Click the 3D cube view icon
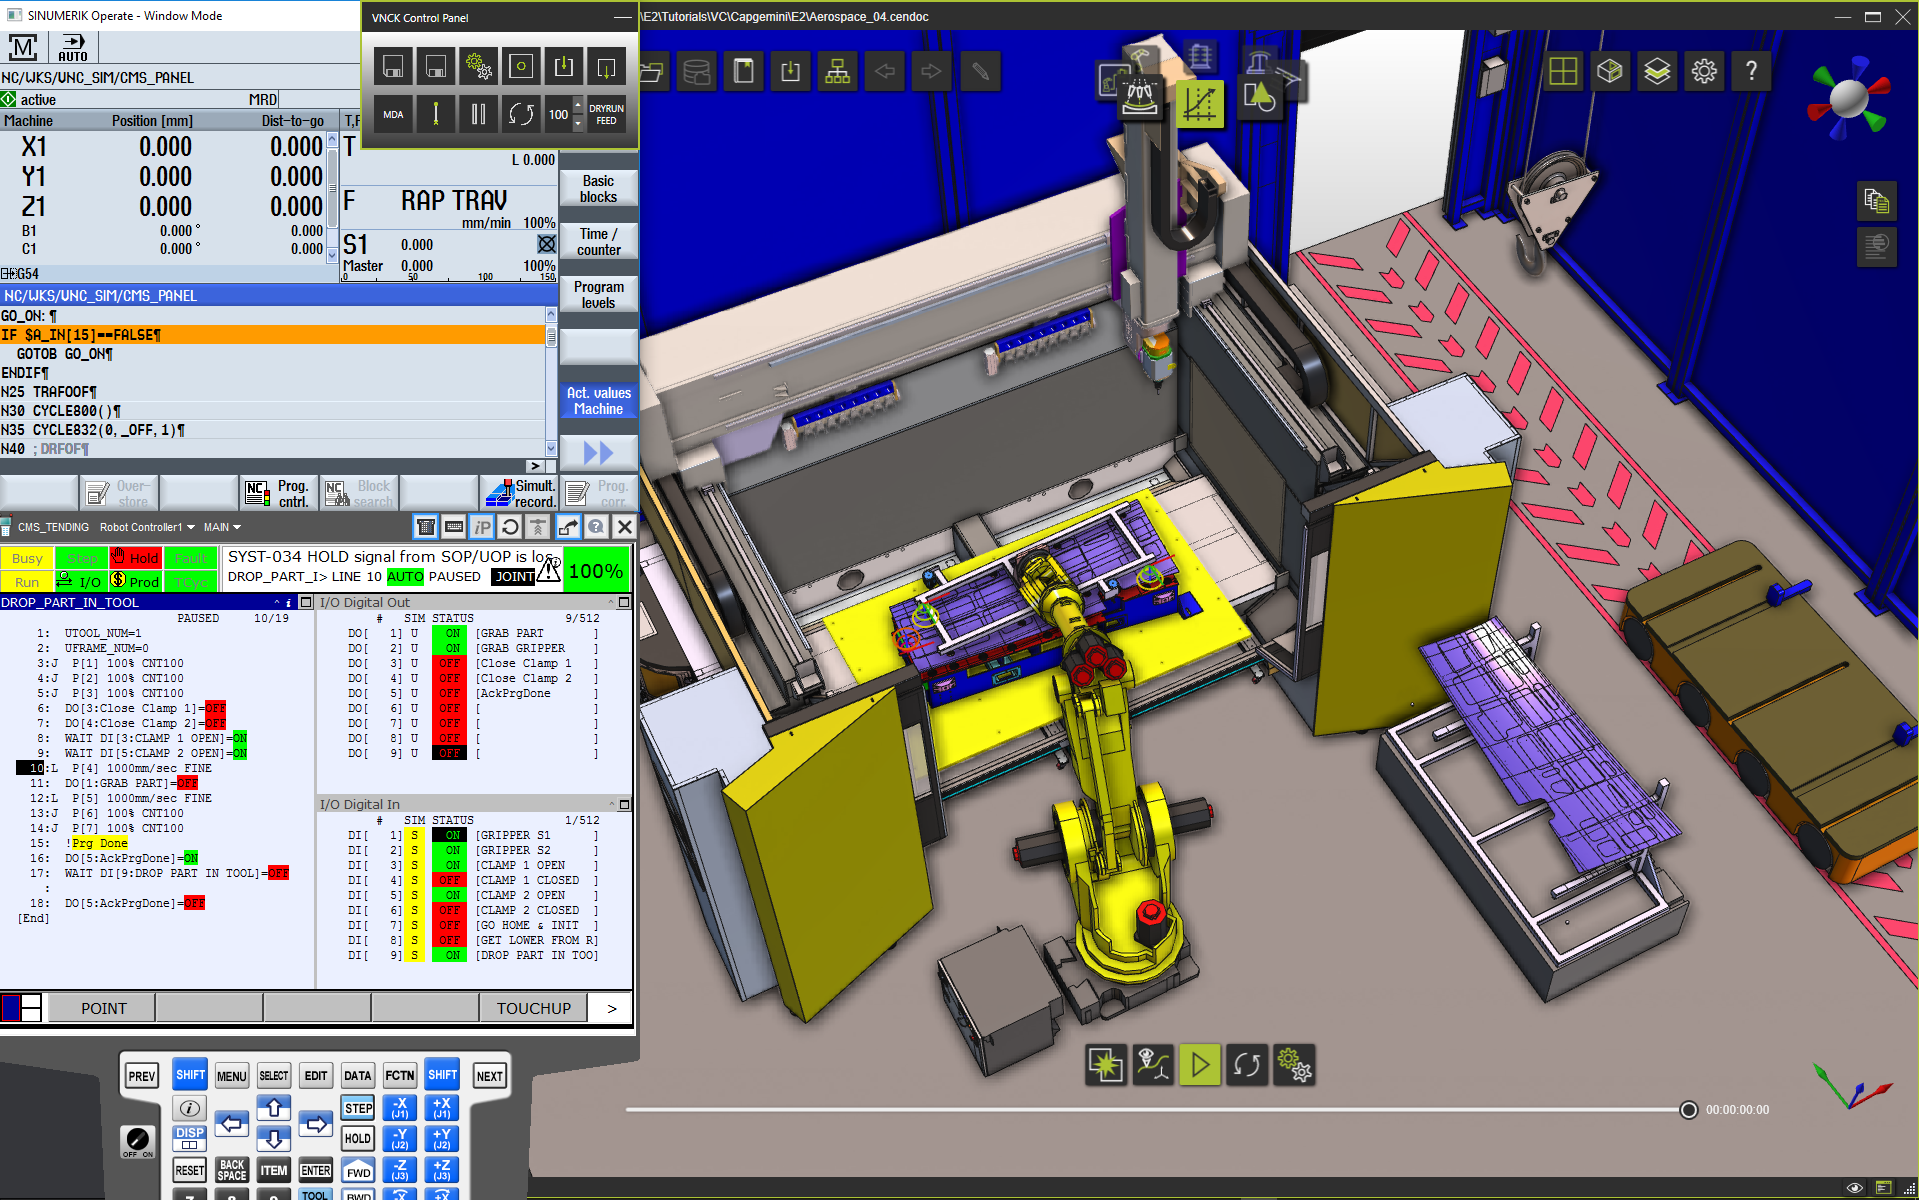 coord(1610,71)
